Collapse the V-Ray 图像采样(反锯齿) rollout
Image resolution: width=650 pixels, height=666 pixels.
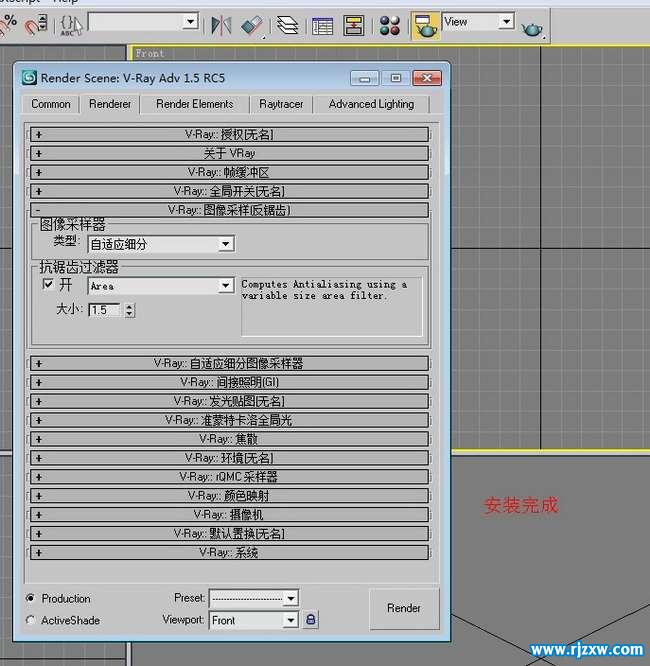pyautogui.click(x=229, y=210)
